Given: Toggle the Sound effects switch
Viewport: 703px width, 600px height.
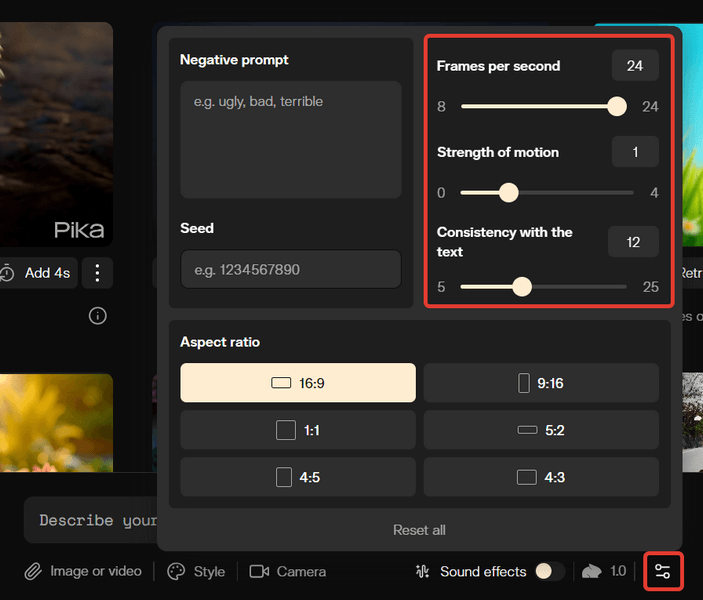Looking at the screenshot, I should click(550, 571).
